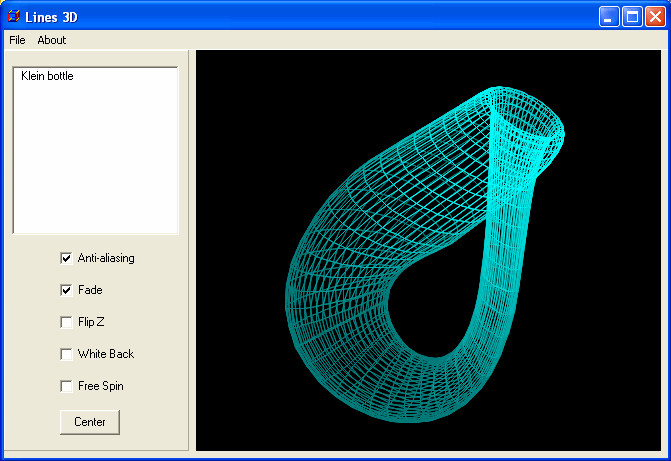Close the Lines 3D window
The image size is (671, 461).
[655, 17]
